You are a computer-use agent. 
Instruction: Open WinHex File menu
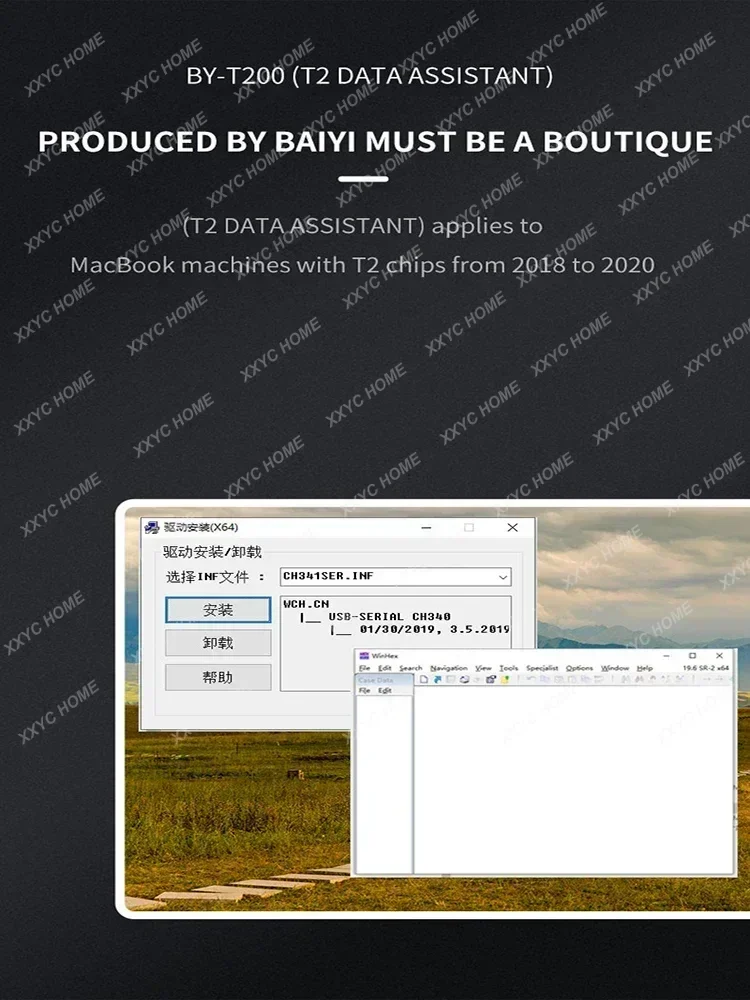364,668
